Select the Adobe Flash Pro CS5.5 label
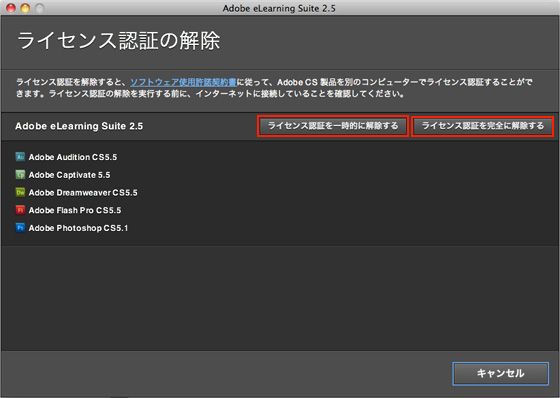The image size is (560, 398). click(75, 210)
